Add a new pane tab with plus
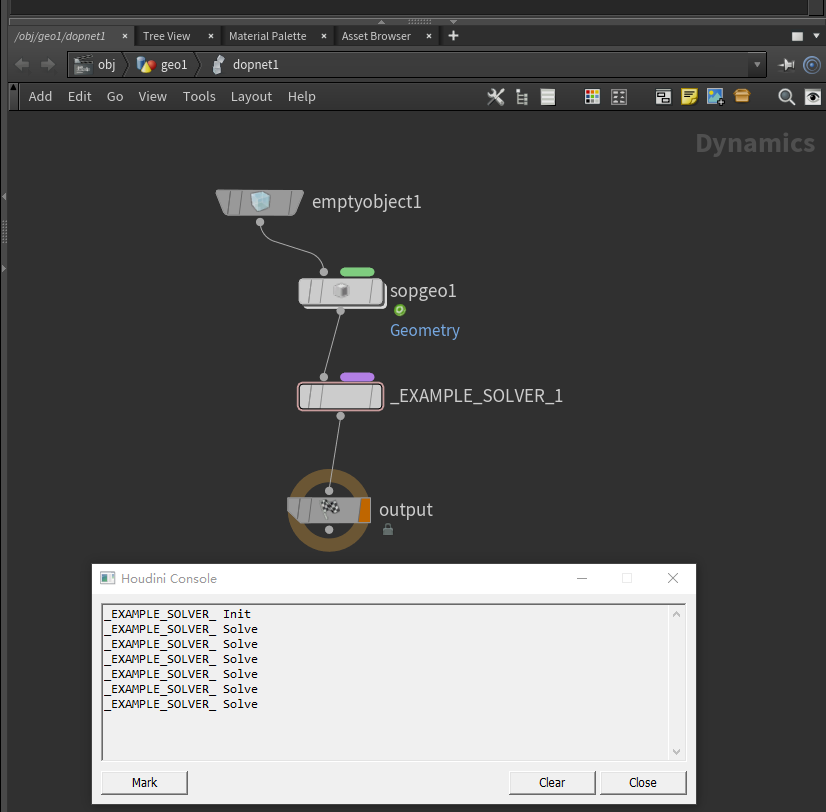The width and height of the screenshot is (826, 812). tap(453, 36)
